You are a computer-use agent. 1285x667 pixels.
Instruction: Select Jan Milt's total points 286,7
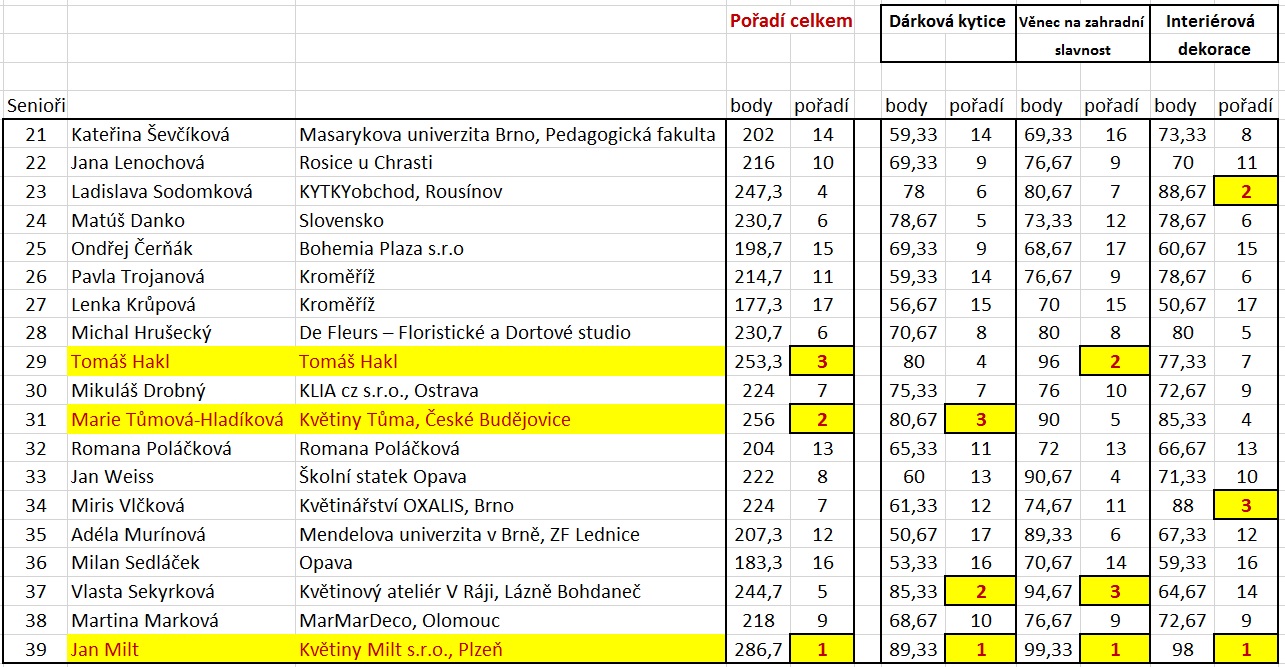pos(758,650)
